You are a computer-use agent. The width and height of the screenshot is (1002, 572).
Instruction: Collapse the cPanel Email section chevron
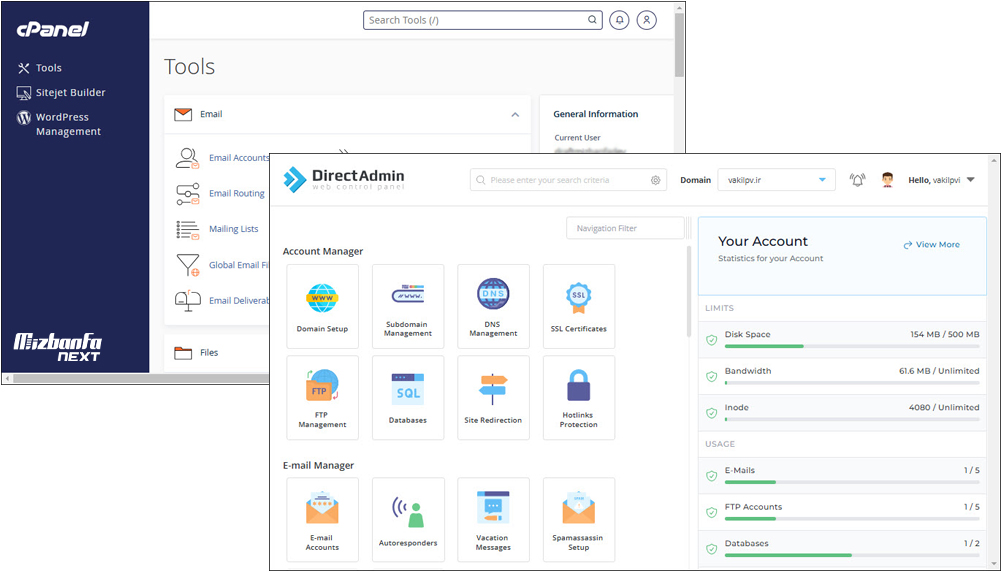pyautogui.click(x=515, y=115)
